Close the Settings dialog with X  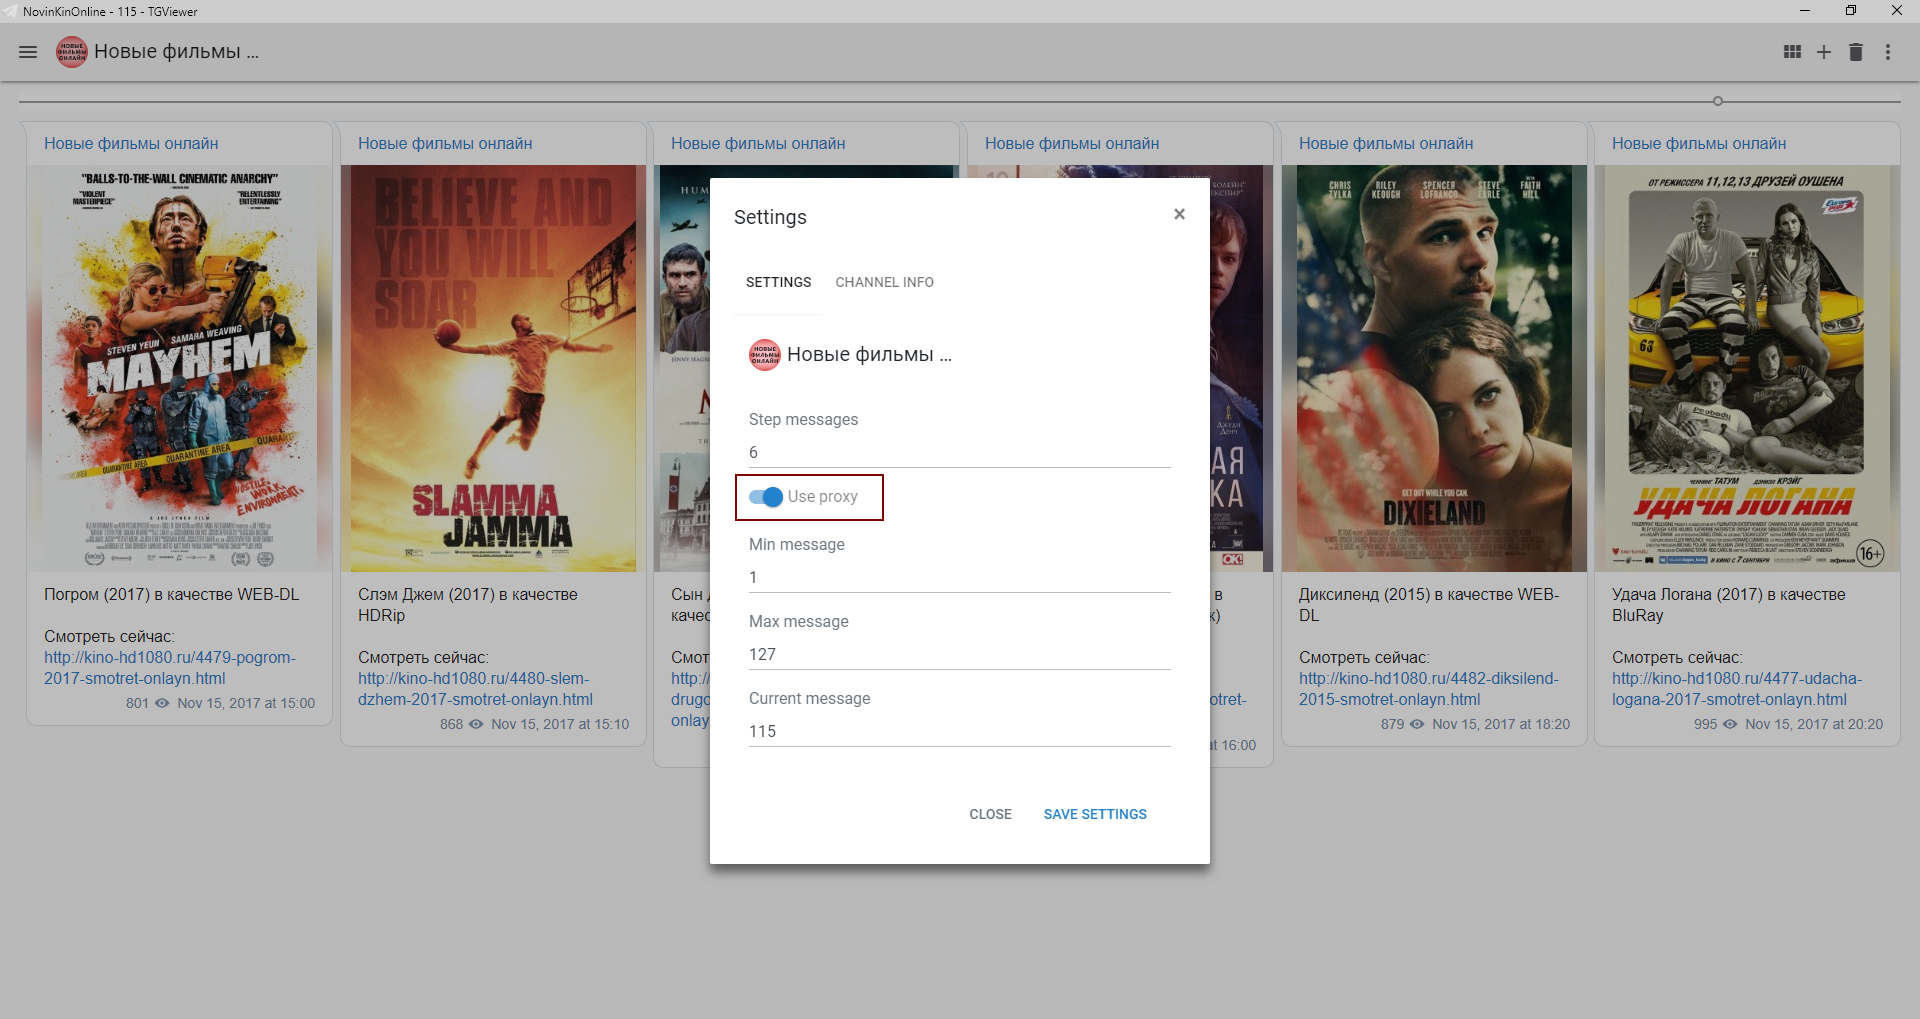(x=1179, y=214)
